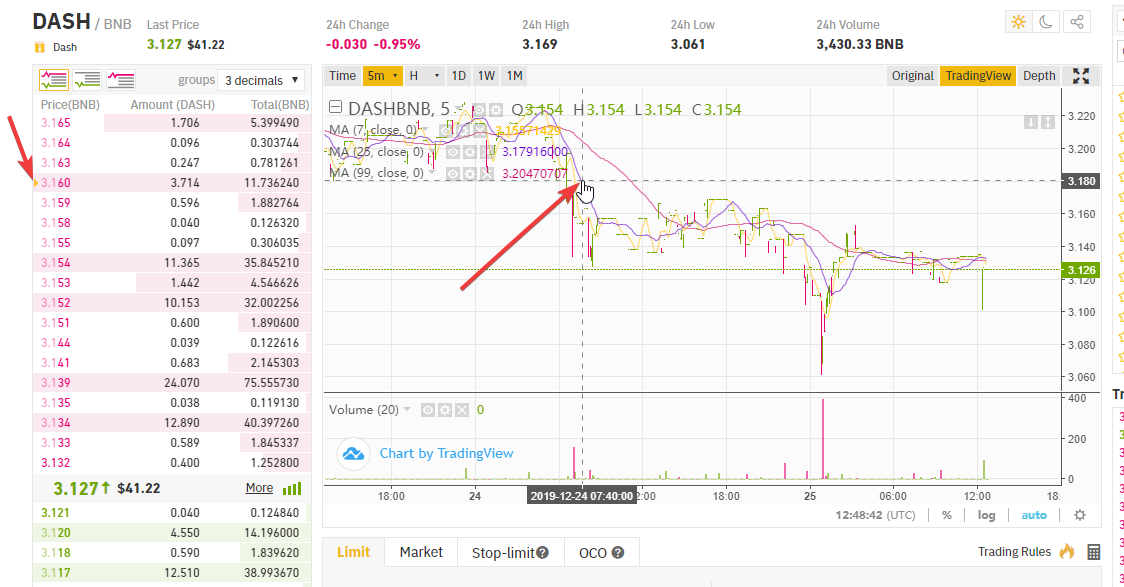1124x587 pixels.
Task: Expand the H hour interval dropdown
Action: (x=423, y=76)
